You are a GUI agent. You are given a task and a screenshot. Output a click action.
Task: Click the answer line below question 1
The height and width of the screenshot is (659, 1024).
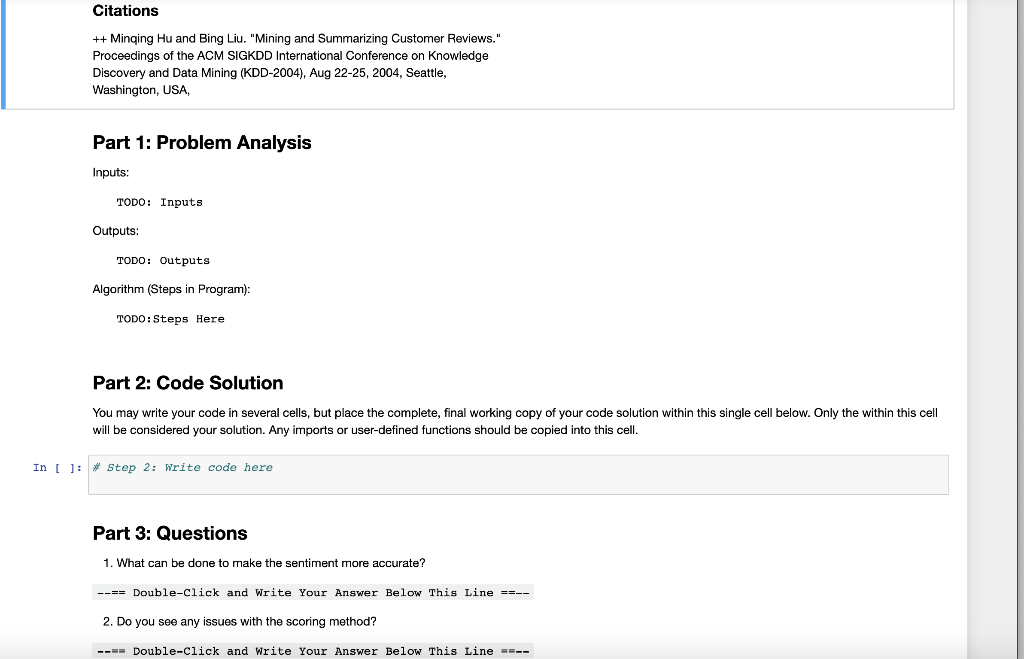click(313, 591)
